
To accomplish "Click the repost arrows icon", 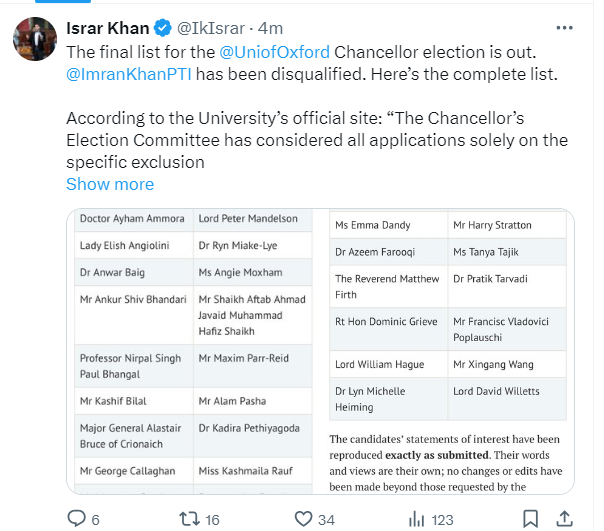I will coord(185,518).
